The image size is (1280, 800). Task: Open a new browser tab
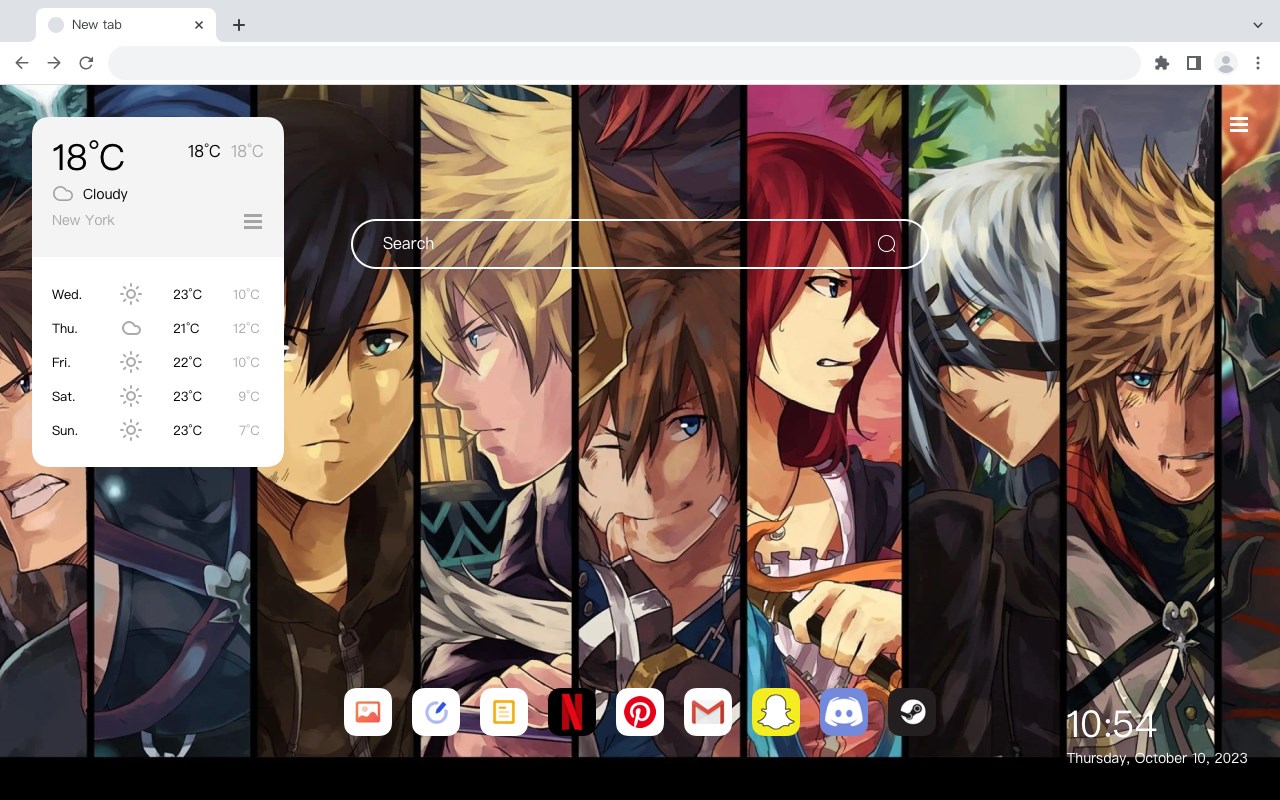tap(238, 25)
